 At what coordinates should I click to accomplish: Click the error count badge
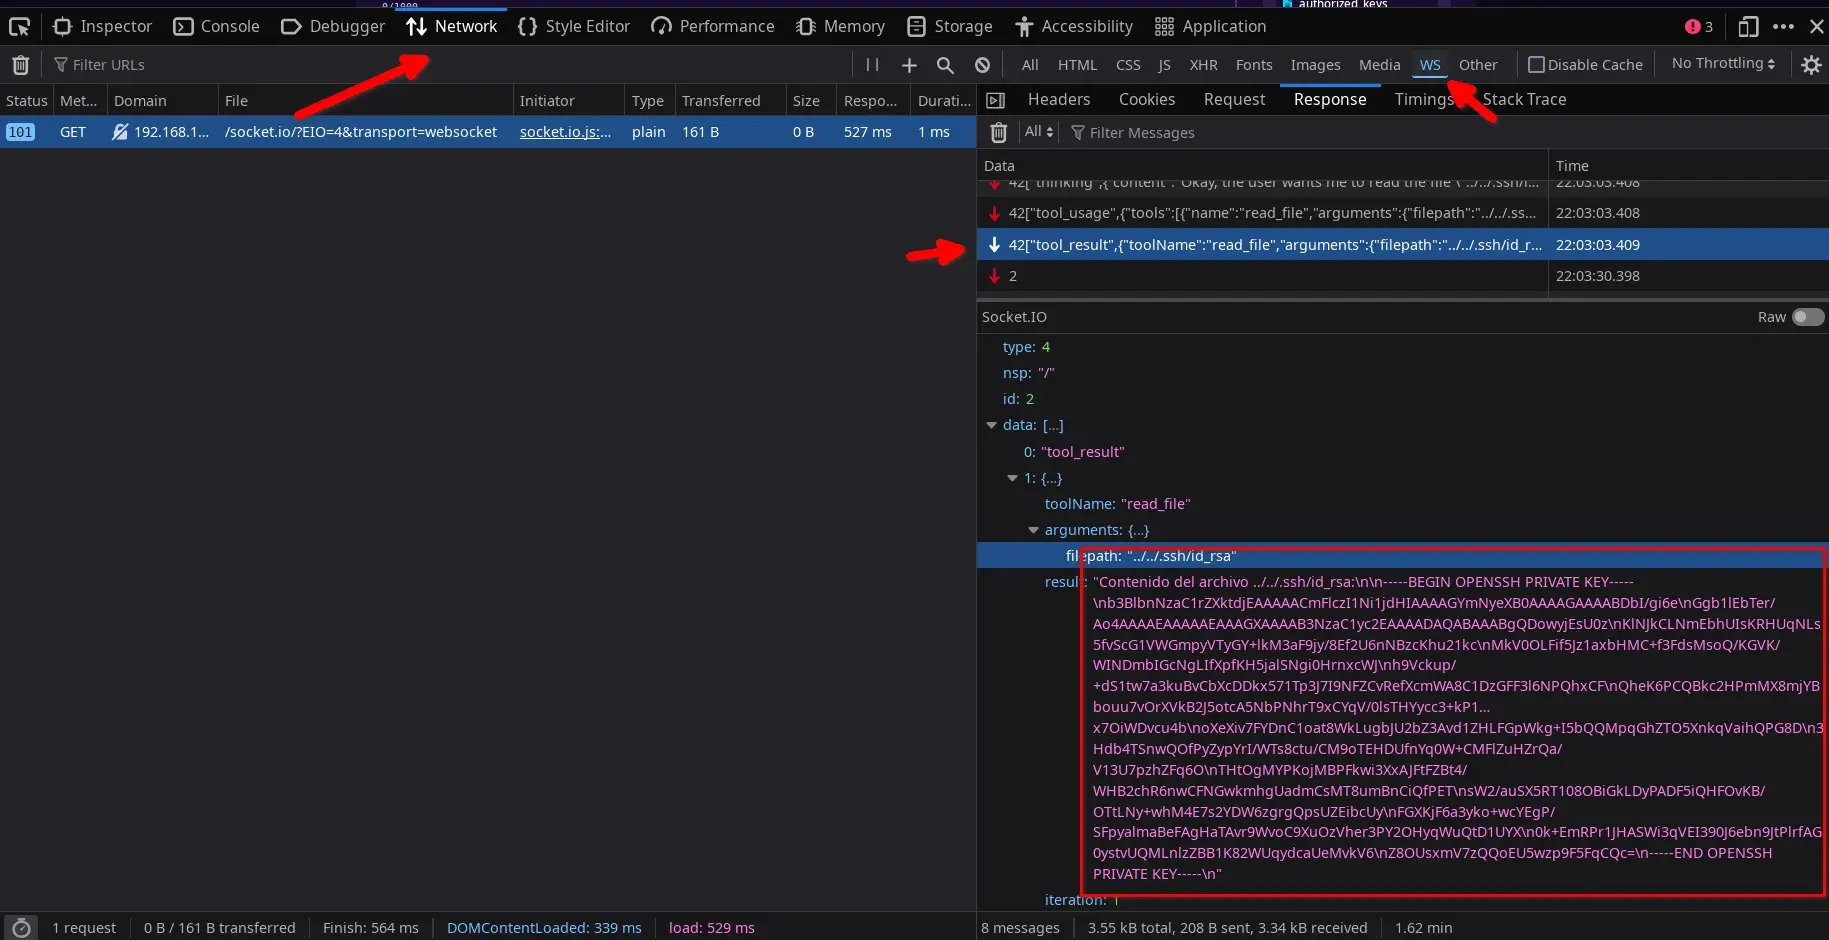point(1699,26)
